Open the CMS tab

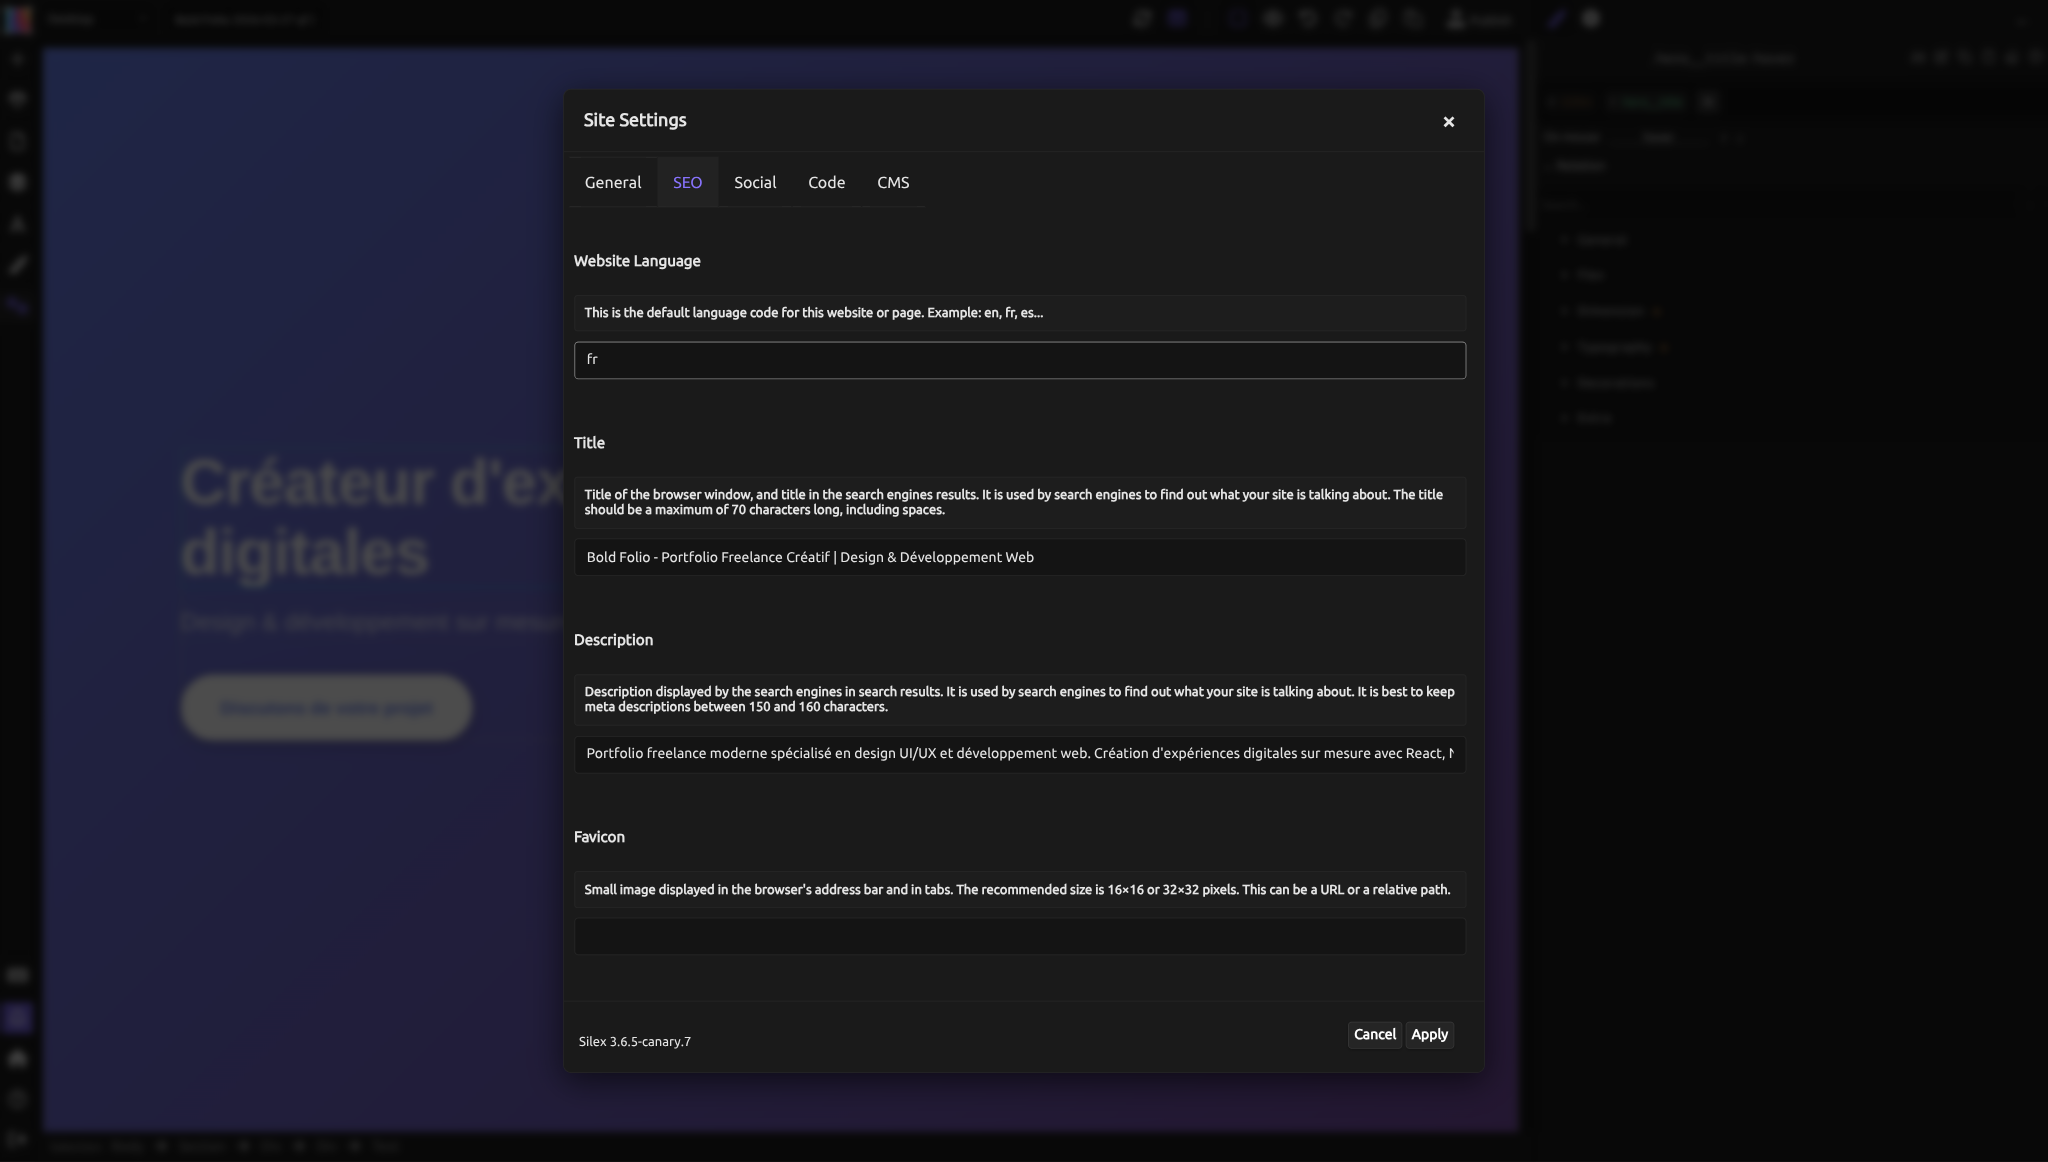(893, 181)
